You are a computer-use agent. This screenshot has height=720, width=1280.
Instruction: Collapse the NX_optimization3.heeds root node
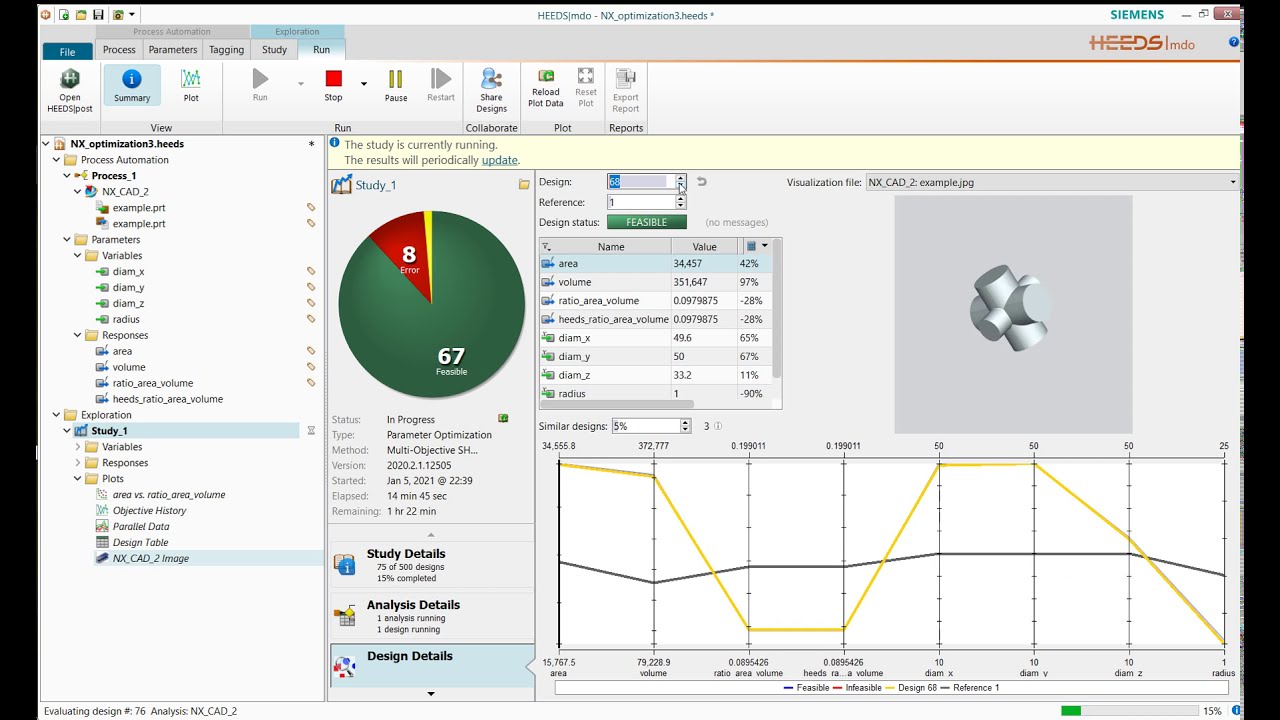click(45, 144)
